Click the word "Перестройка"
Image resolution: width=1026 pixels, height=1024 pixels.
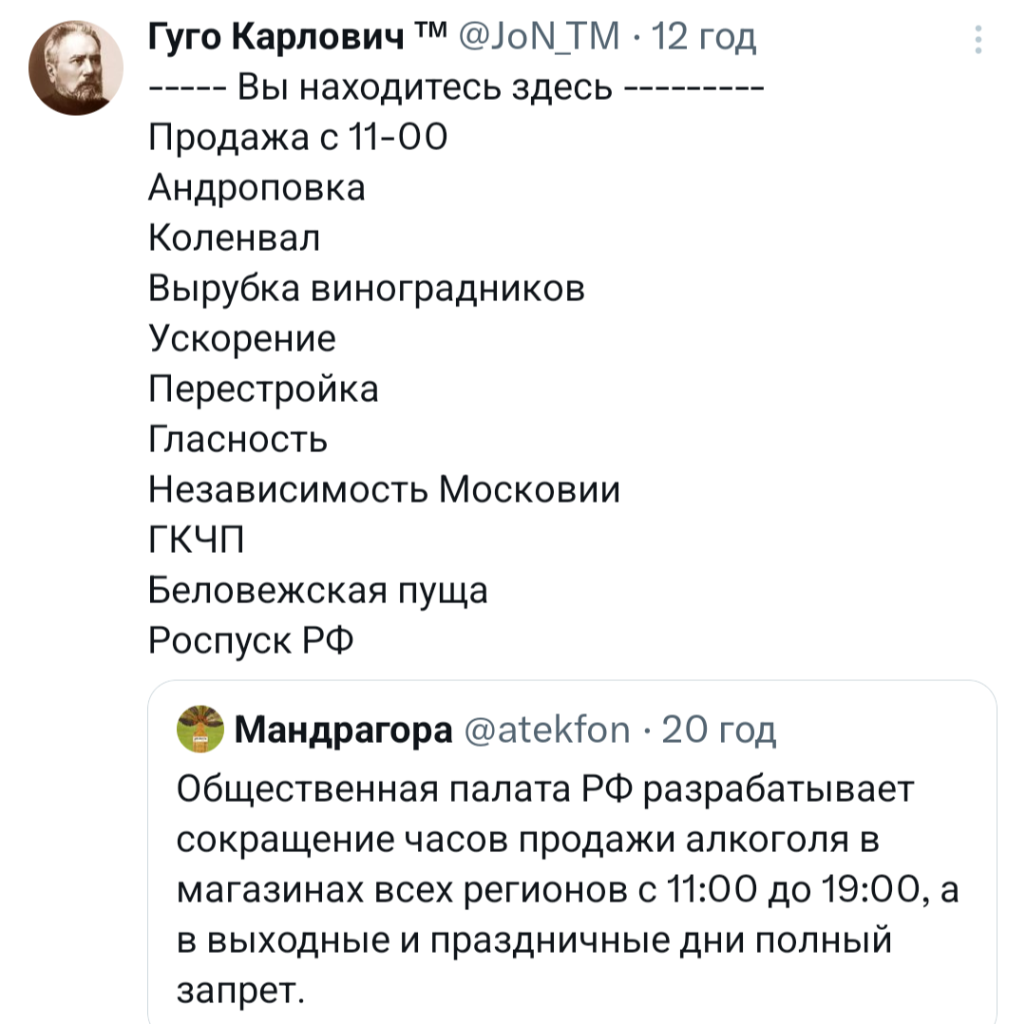click(264, 388)
